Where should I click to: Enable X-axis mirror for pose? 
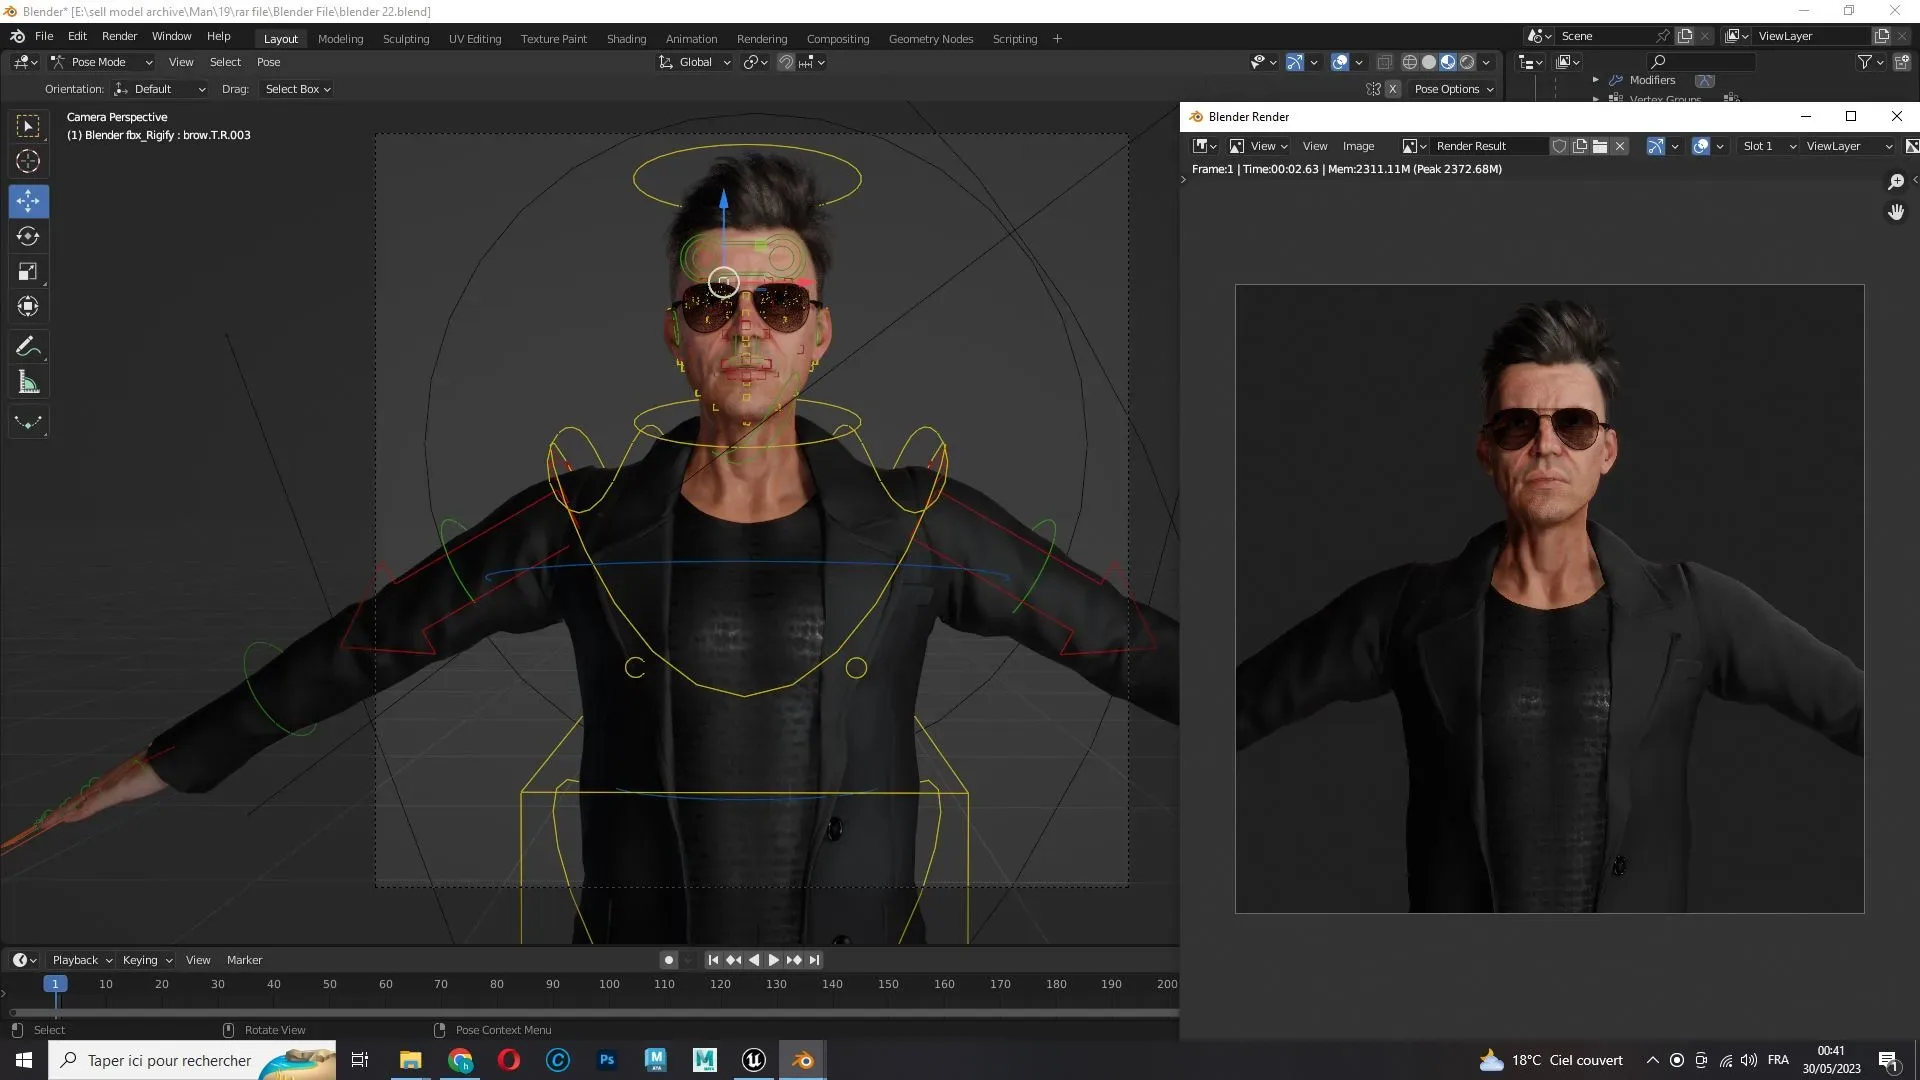1392,89
